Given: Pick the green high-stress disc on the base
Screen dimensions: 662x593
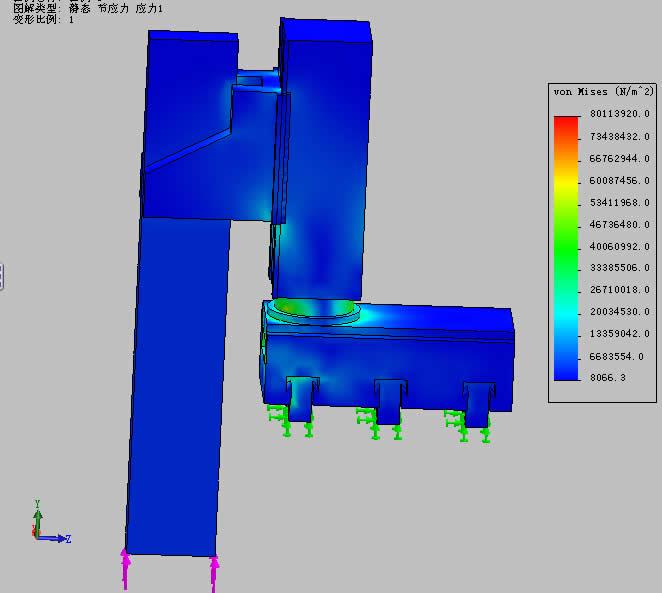Looking at the screenshot, I should 313,309.
